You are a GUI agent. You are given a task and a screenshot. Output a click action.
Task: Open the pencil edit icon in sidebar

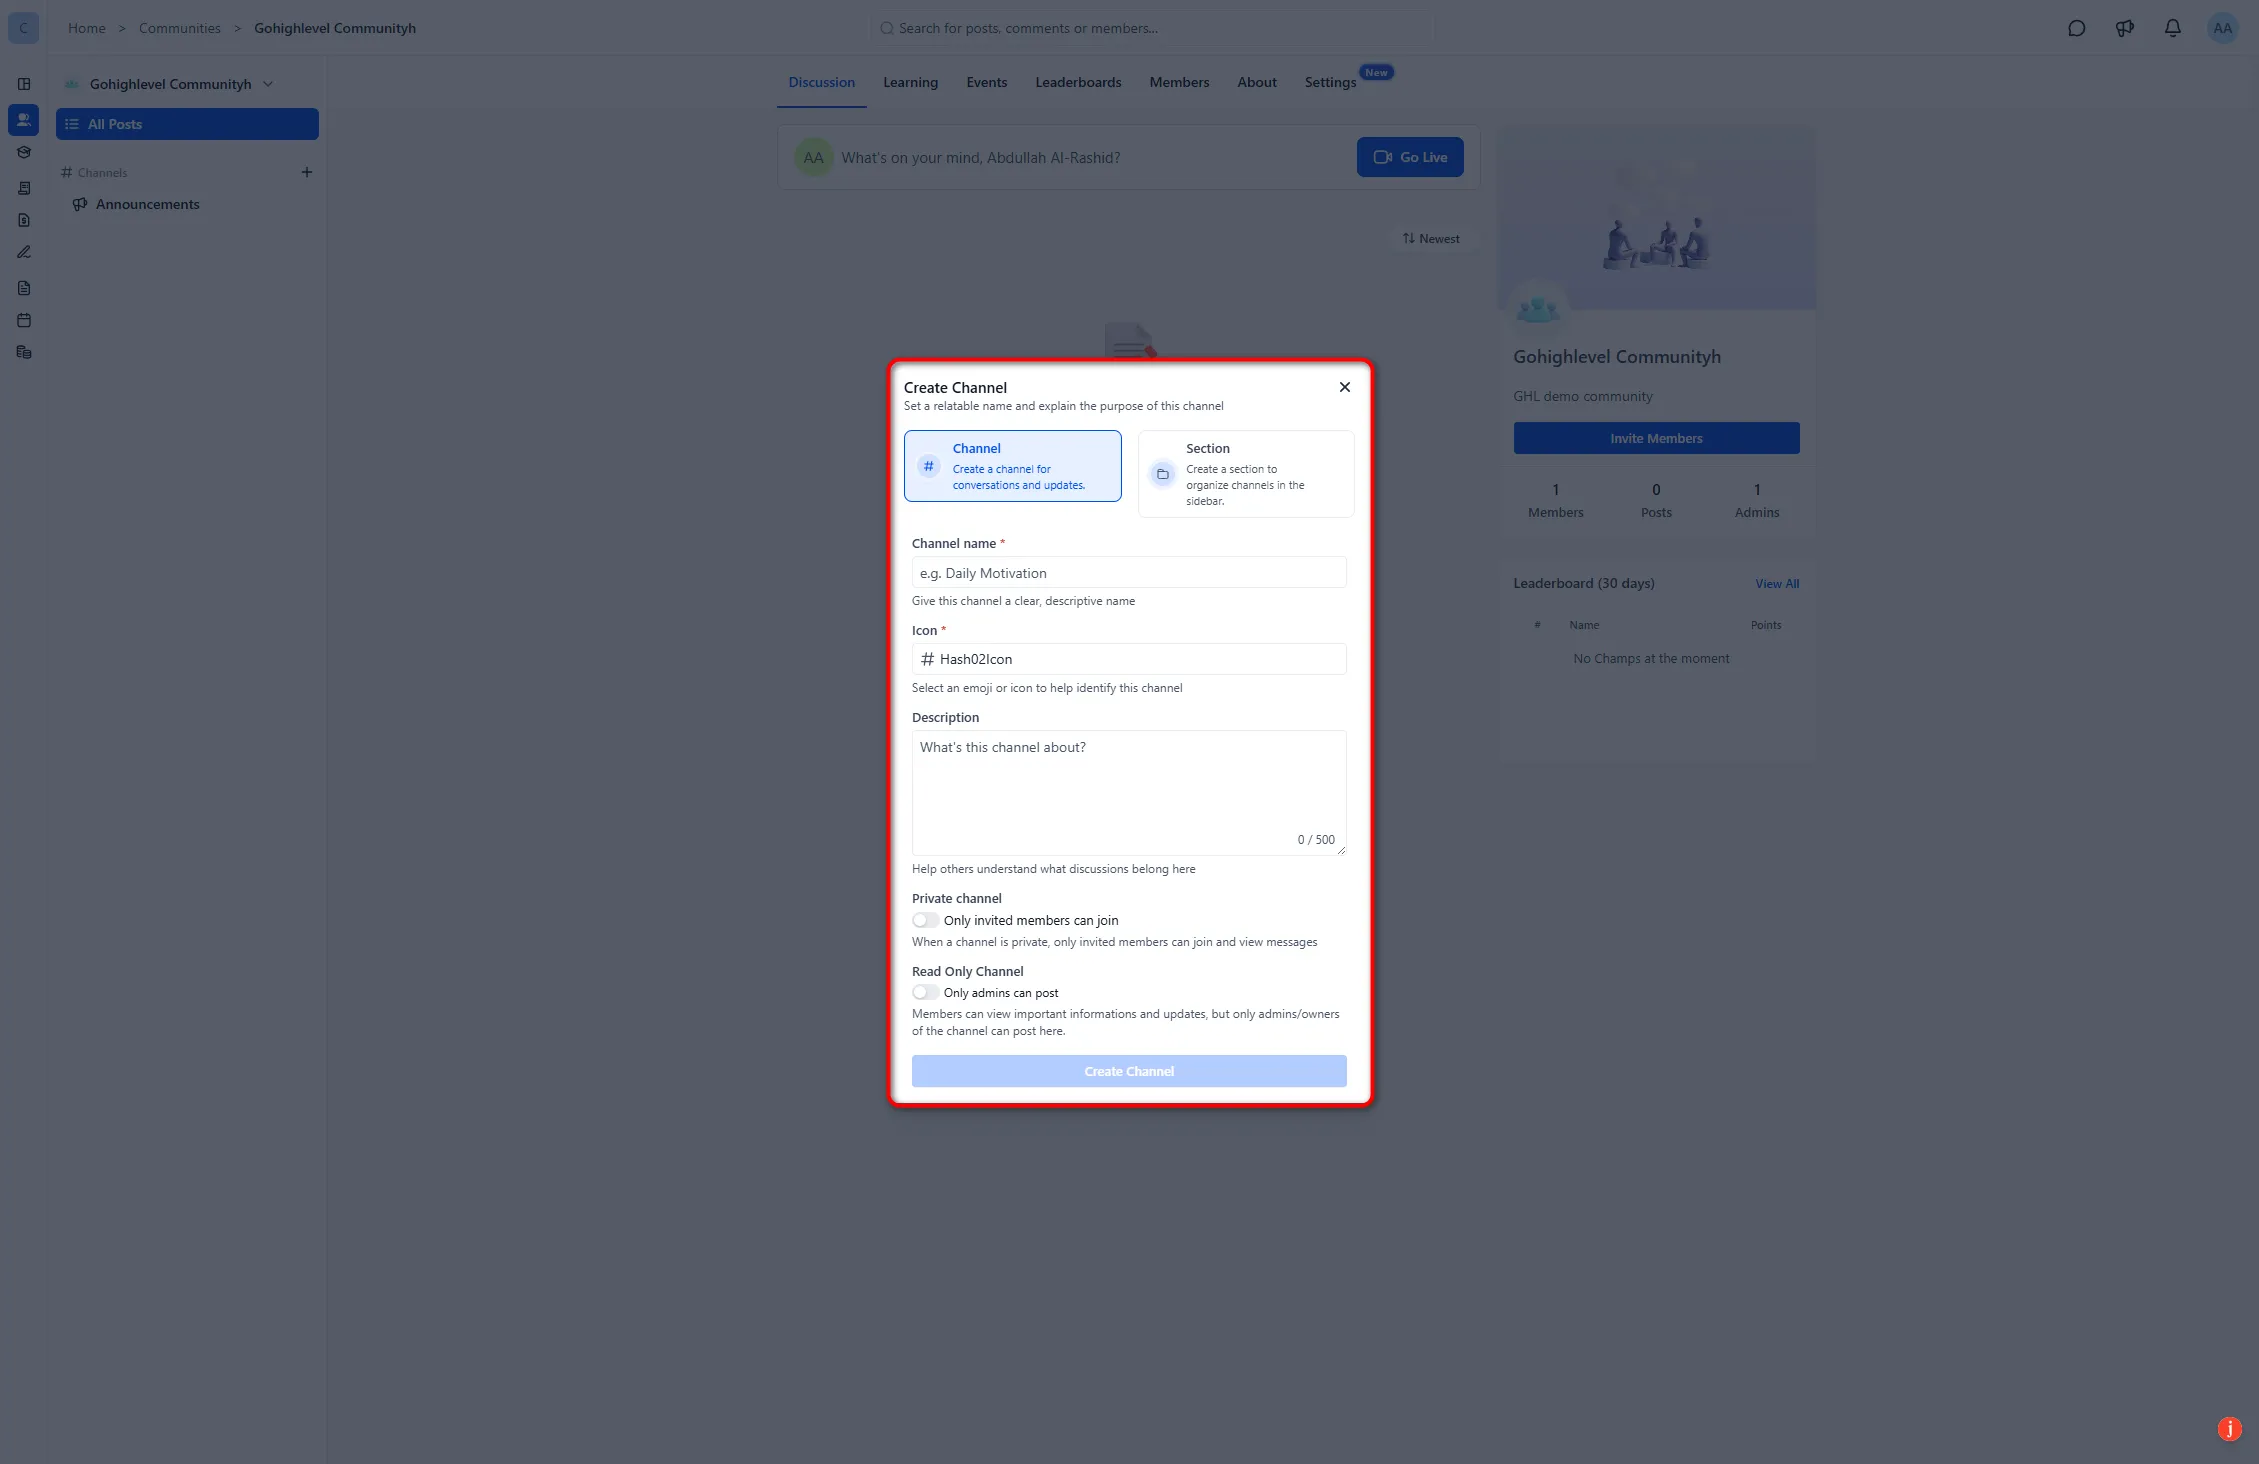[x=24, y=252]
